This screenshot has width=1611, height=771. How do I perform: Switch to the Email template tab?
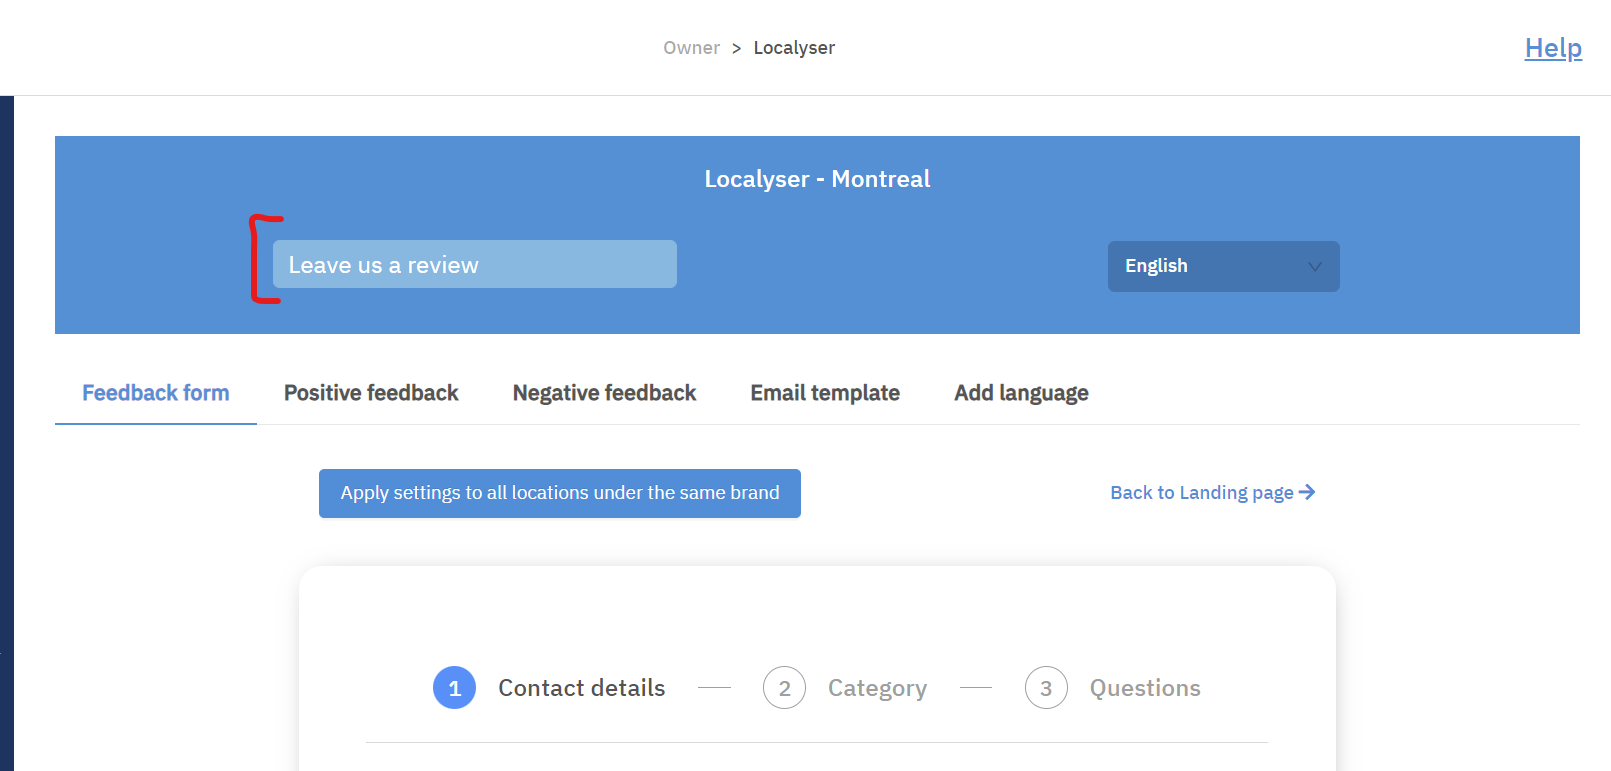[x=825, y=393]
